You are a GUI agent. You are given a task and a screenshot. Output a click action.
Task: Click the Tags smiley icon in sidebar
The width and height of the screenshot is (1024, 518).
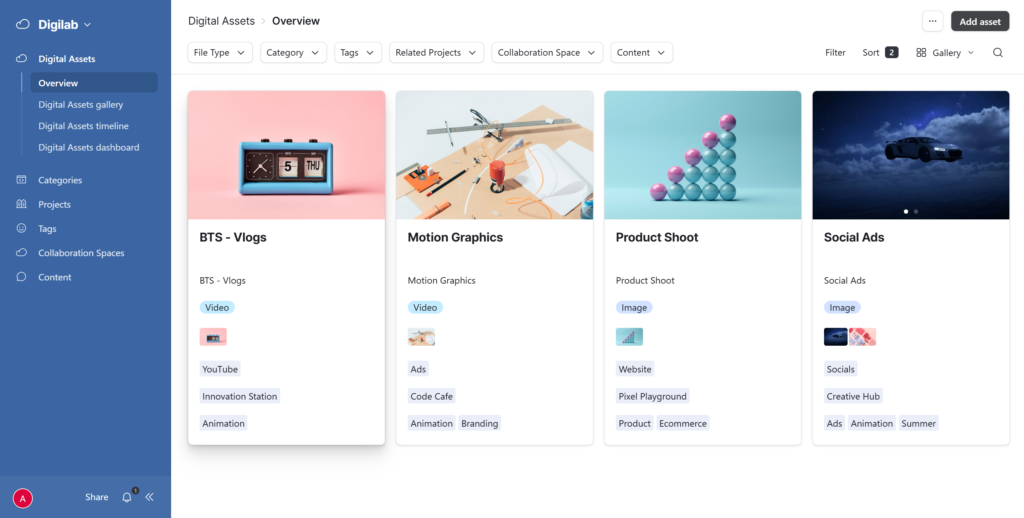pyautogui.click(x=22, y=229)
